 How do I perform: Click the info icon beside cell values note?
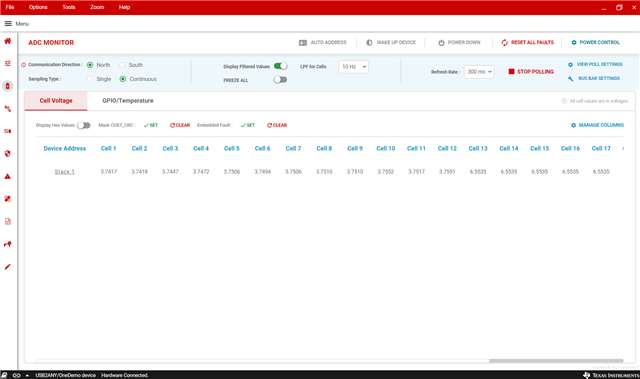[x=564, y=101]
